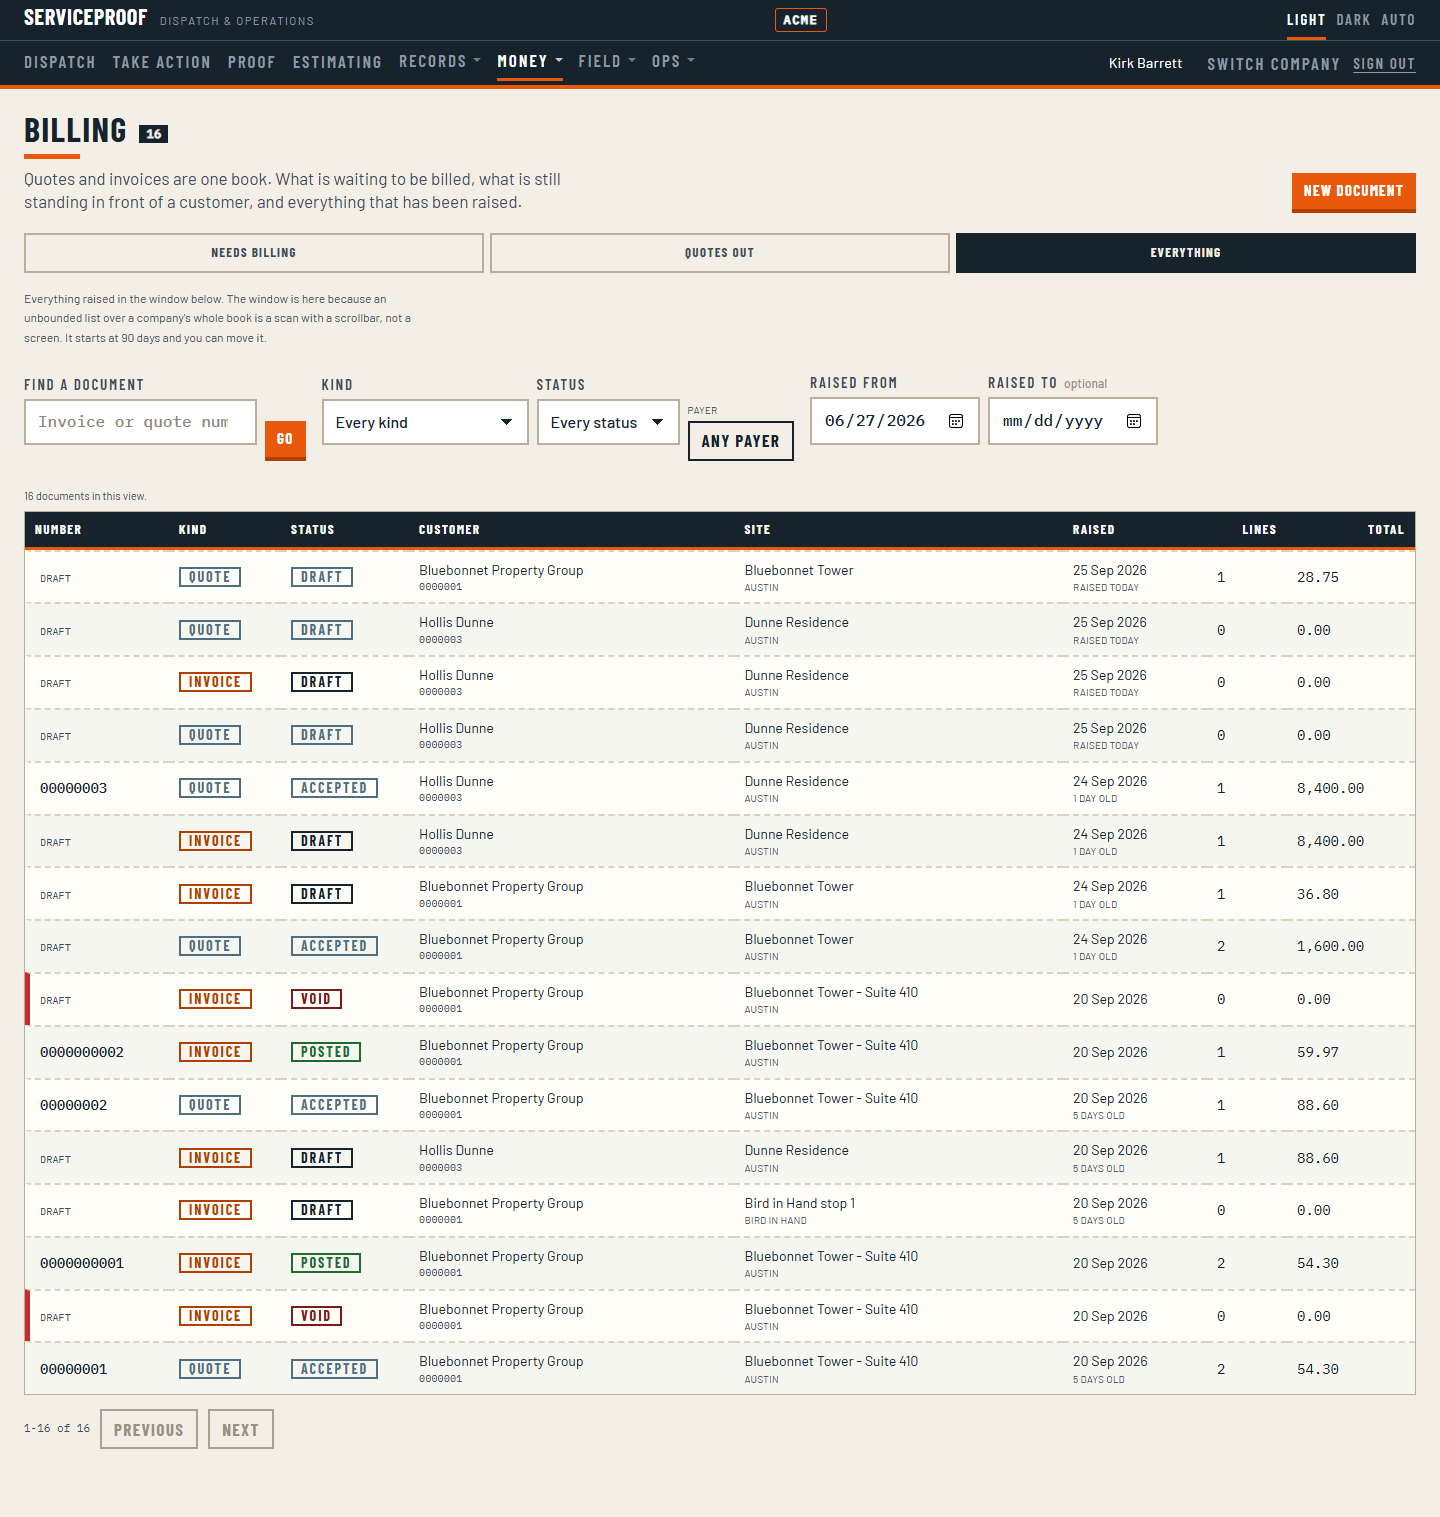The height and width of the screenshot is (1517, 1440).
Task: Switch theme to Light
Action: 1306,20
